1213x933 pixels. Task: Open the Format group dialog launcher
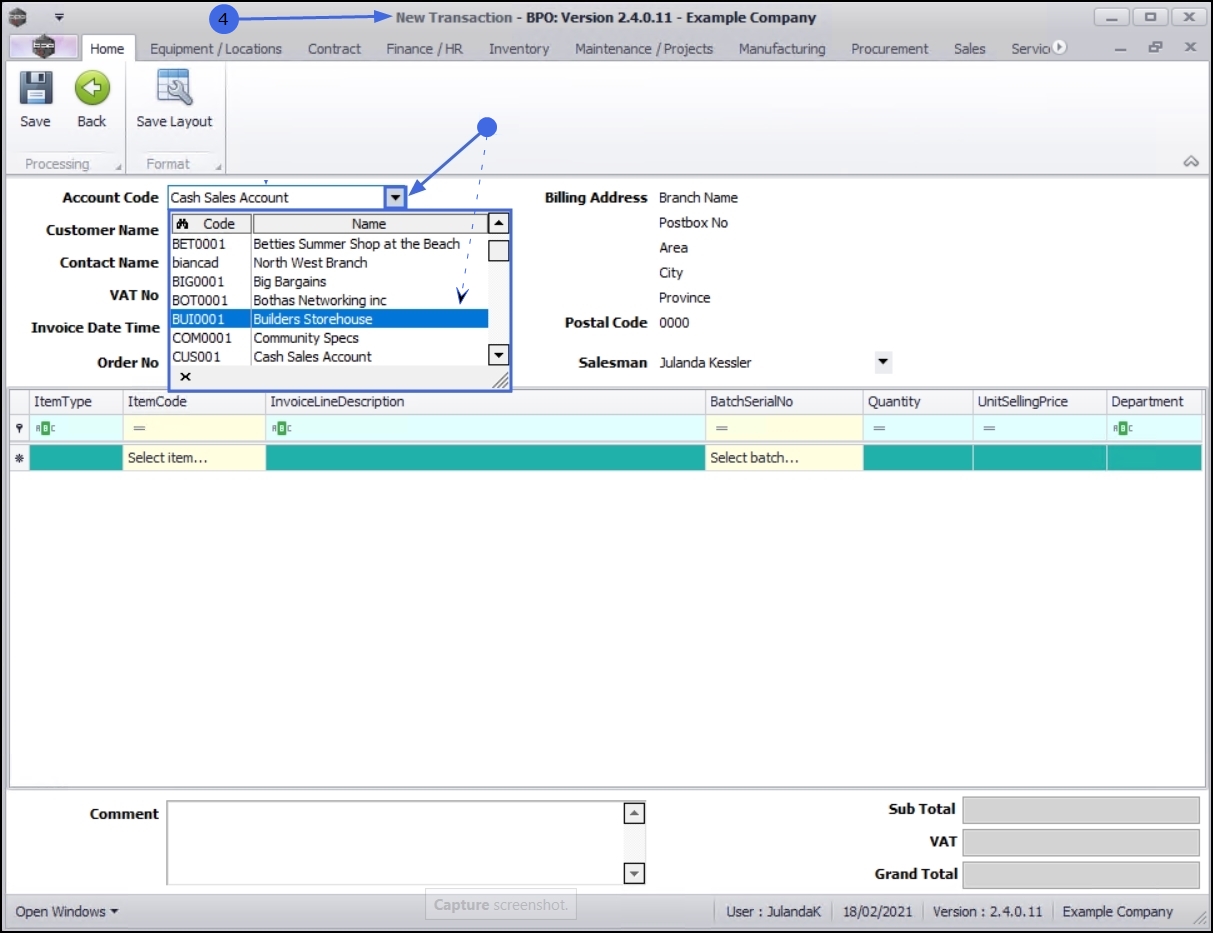click(219, 166)
